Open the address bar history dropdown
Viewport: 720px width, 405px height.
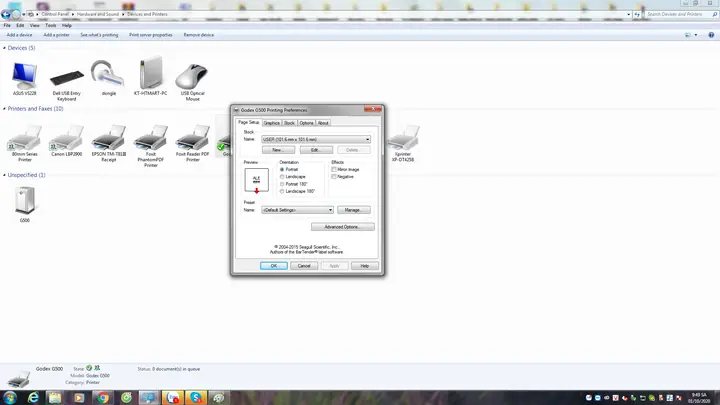[x=628, y=14]
